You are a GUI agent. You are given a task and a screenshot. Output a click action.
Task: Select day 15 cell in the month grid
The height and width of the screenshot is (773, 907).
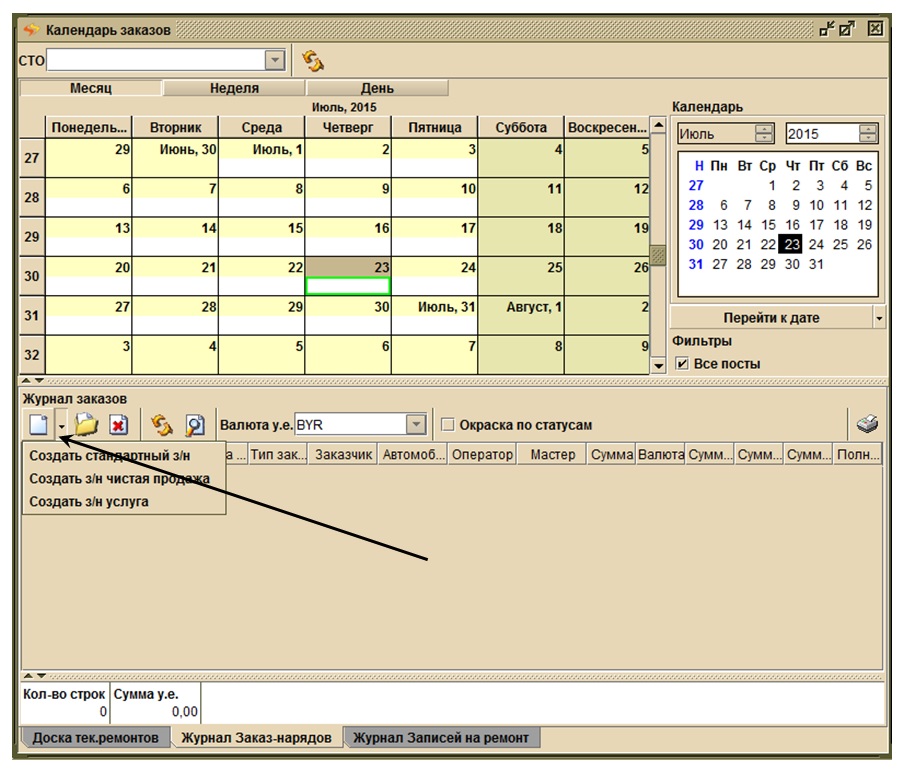(261, 237)
